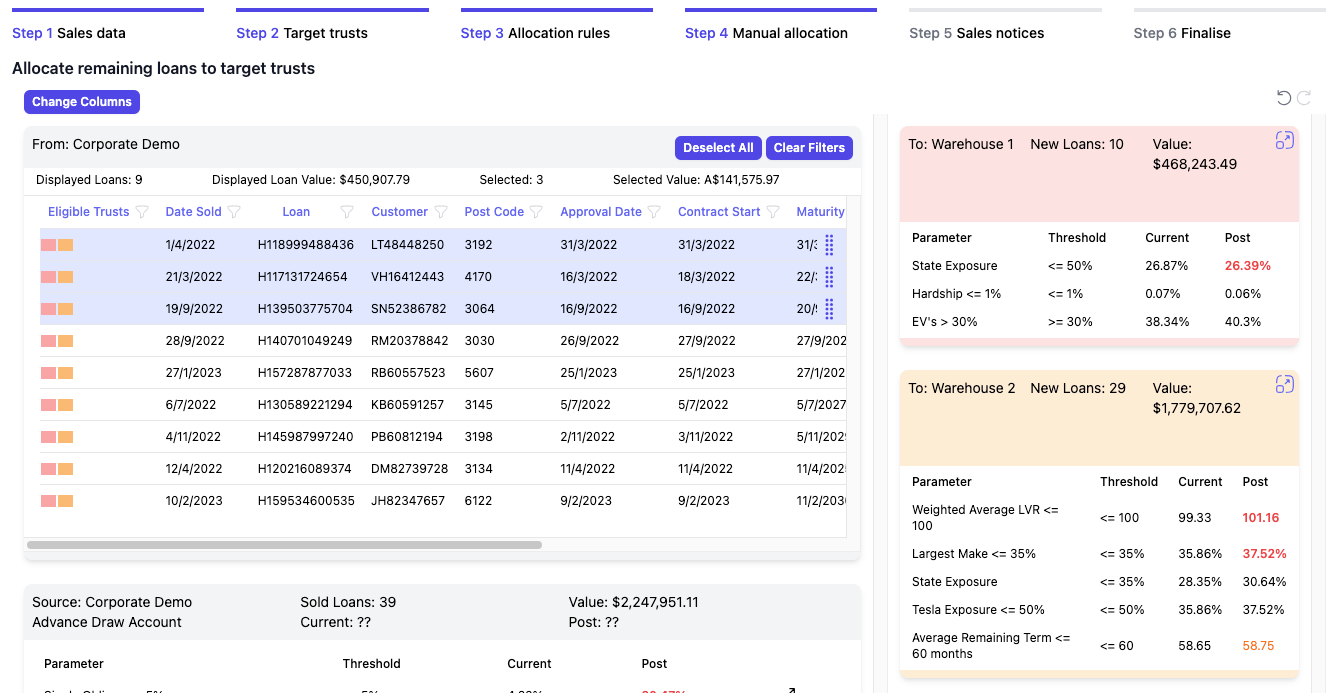
Task: Click customer ID VH16412443
Action: pyautogui.click(x=408, y=277)
